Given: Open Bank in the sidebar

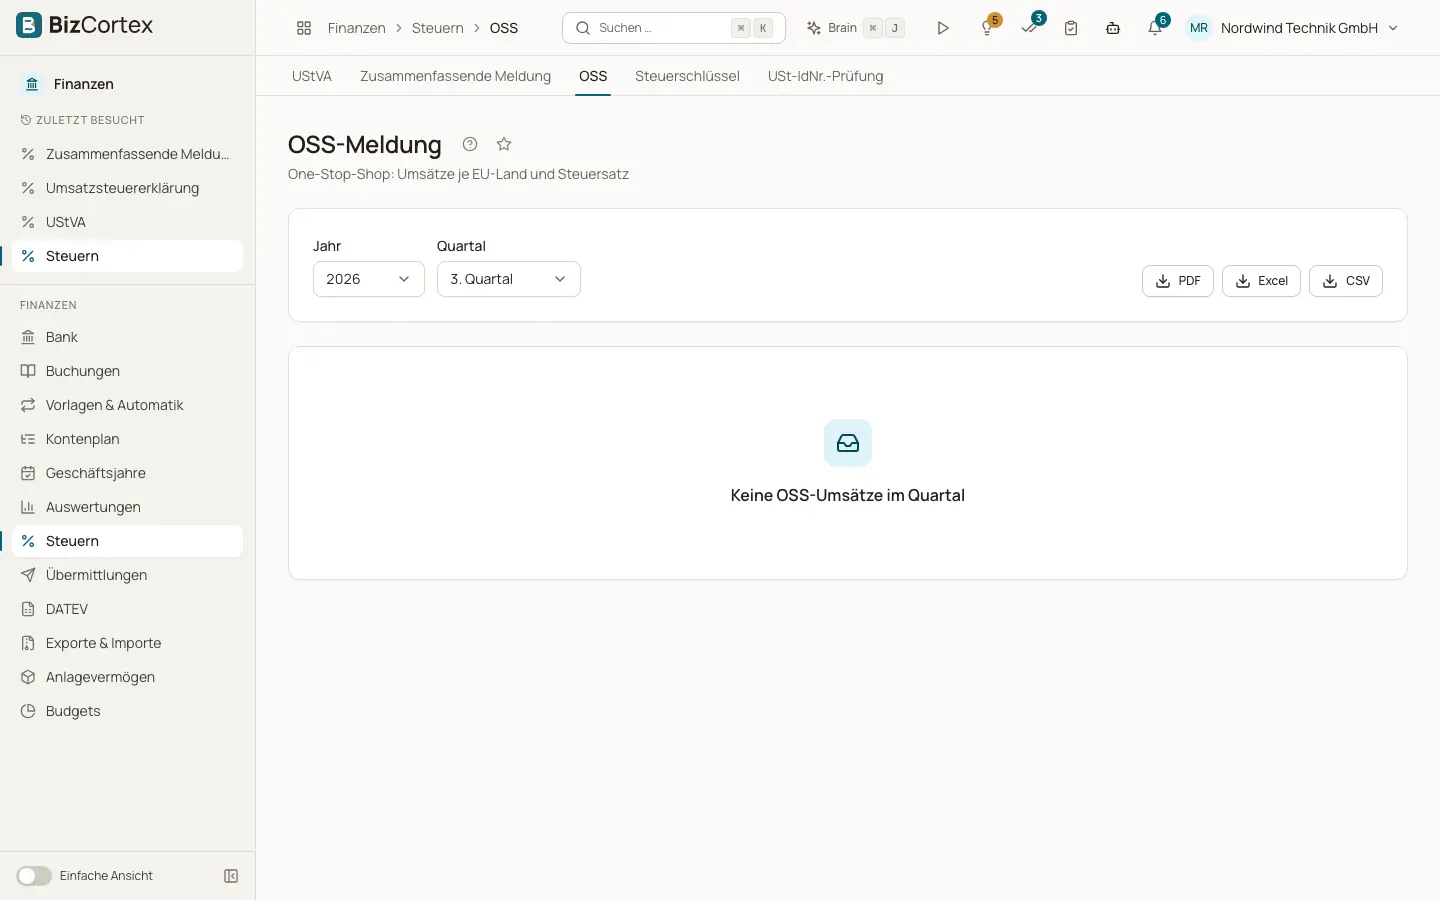Looking at the screenshot, I should pyautogui.click(x=128, y=337).
